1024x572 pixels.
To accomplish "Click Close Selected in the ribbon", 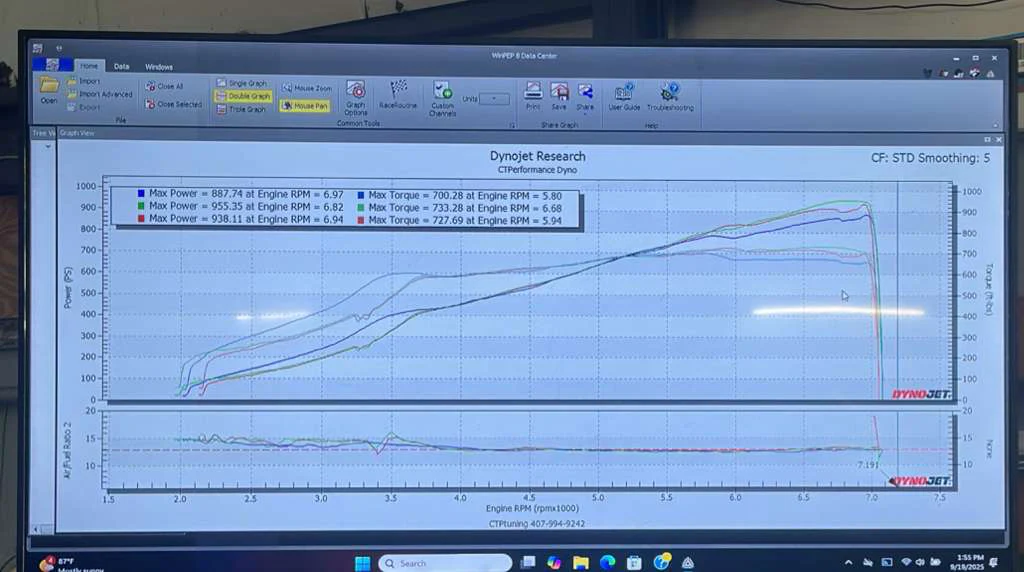I will (x=174, y=104).
